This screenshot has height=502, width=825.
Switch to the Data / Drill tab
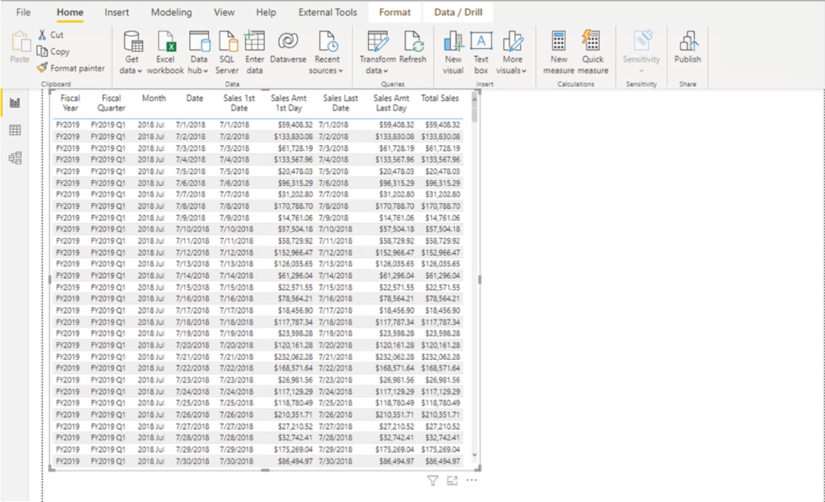coord(458,13)
